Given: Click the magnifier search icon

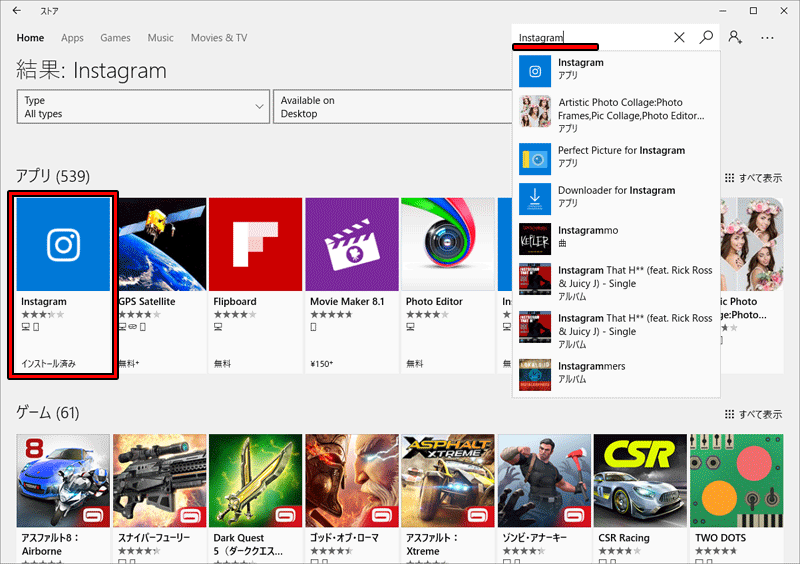Looking at the screenshot, I should point(706,37).
